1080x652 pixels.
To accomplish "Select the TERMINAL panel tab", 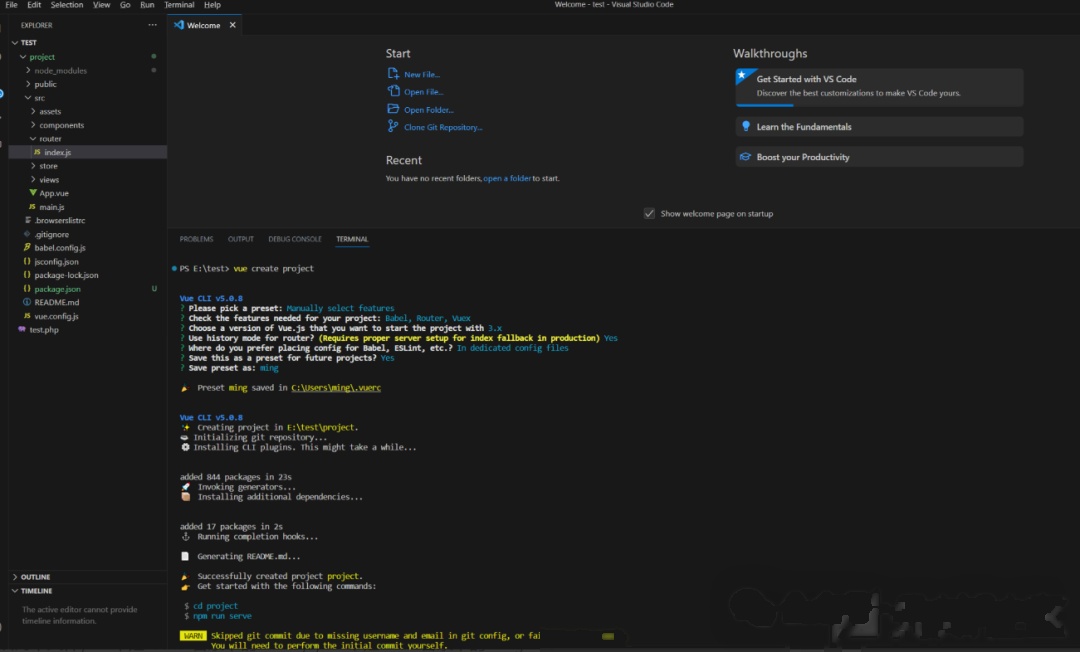I will pyautogui.click(x=352, y=239).
